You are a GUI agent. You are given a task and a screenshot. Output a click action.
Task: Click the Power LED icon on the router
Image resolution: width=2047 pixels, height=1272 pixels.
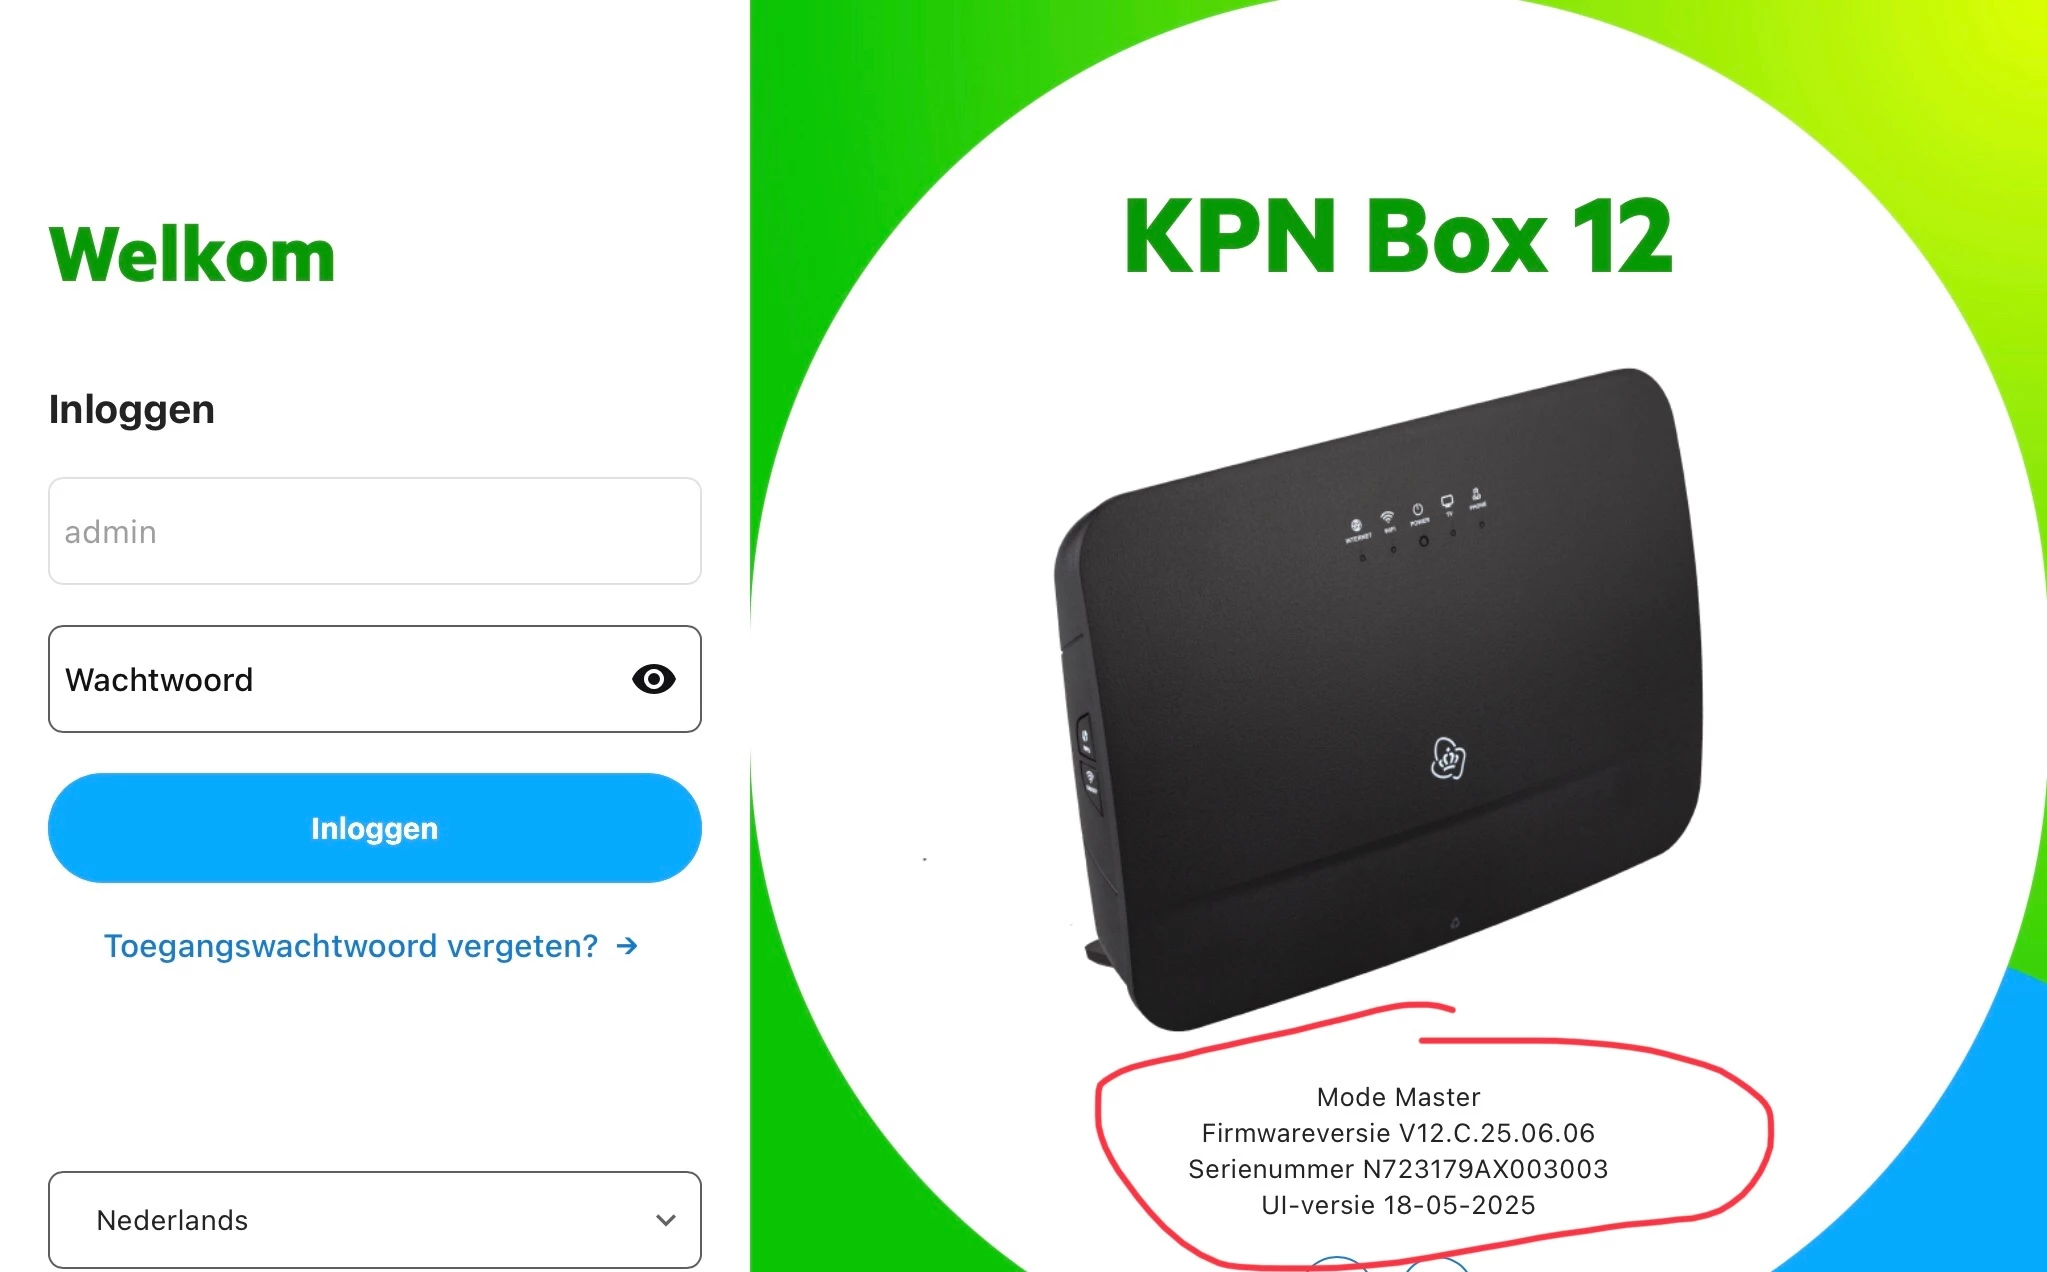click(1417, 510)
